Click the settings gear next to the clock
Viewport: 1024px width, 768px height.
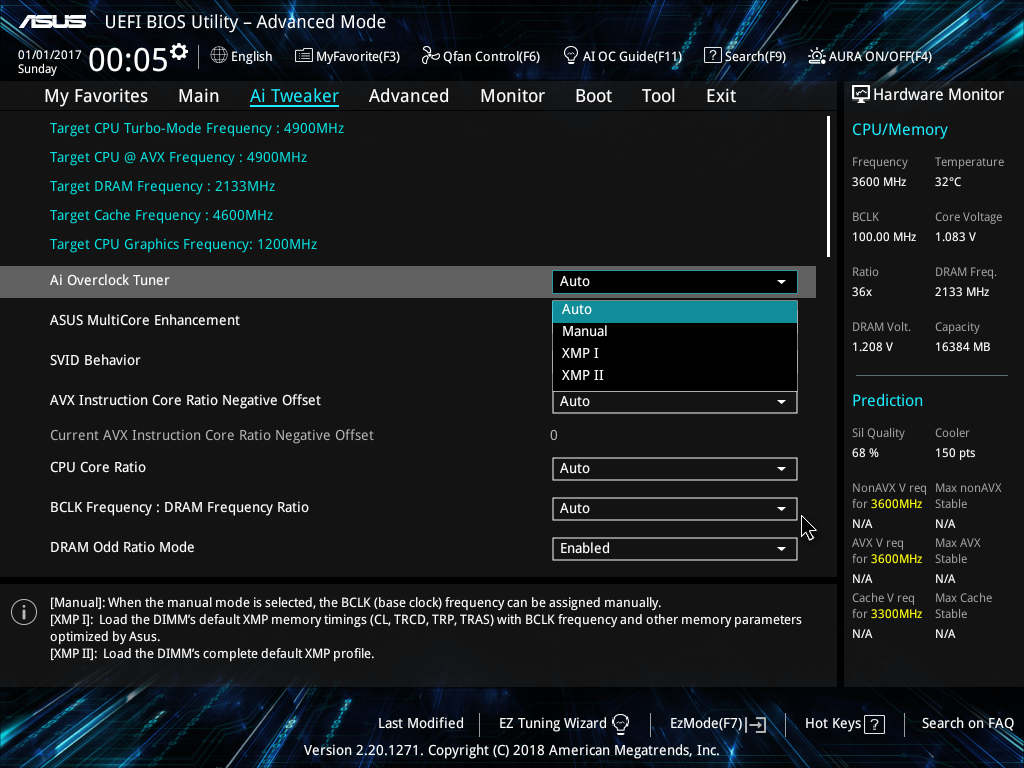point(179,52)
